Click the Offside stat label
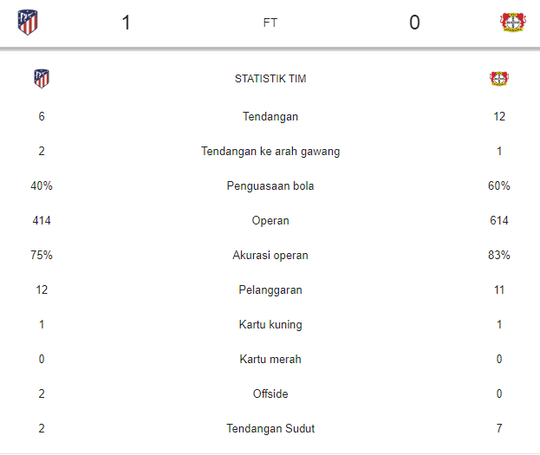The image size is (540, 455). point(270,394)
